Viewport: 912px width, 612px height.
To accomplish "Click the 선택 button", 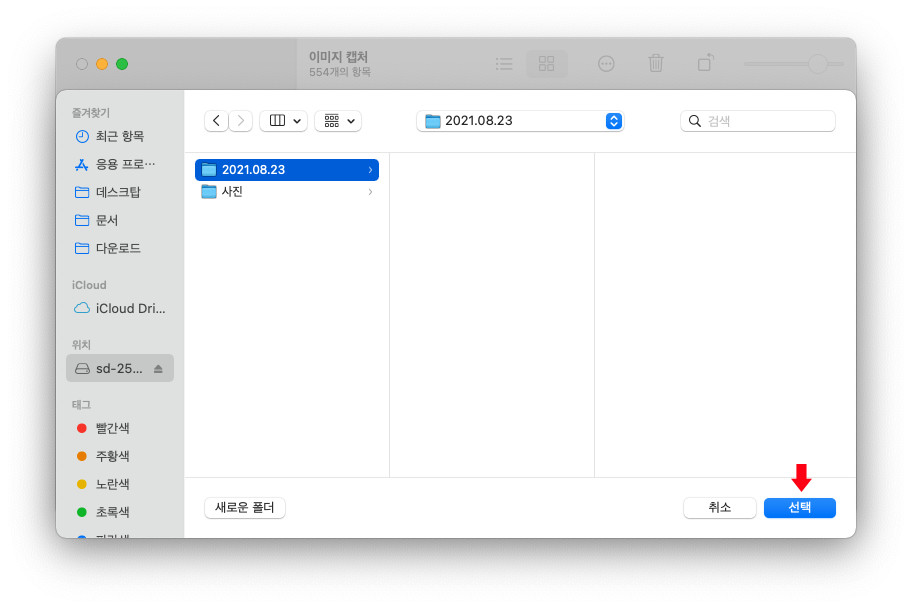I will click(x=800, y=507).
